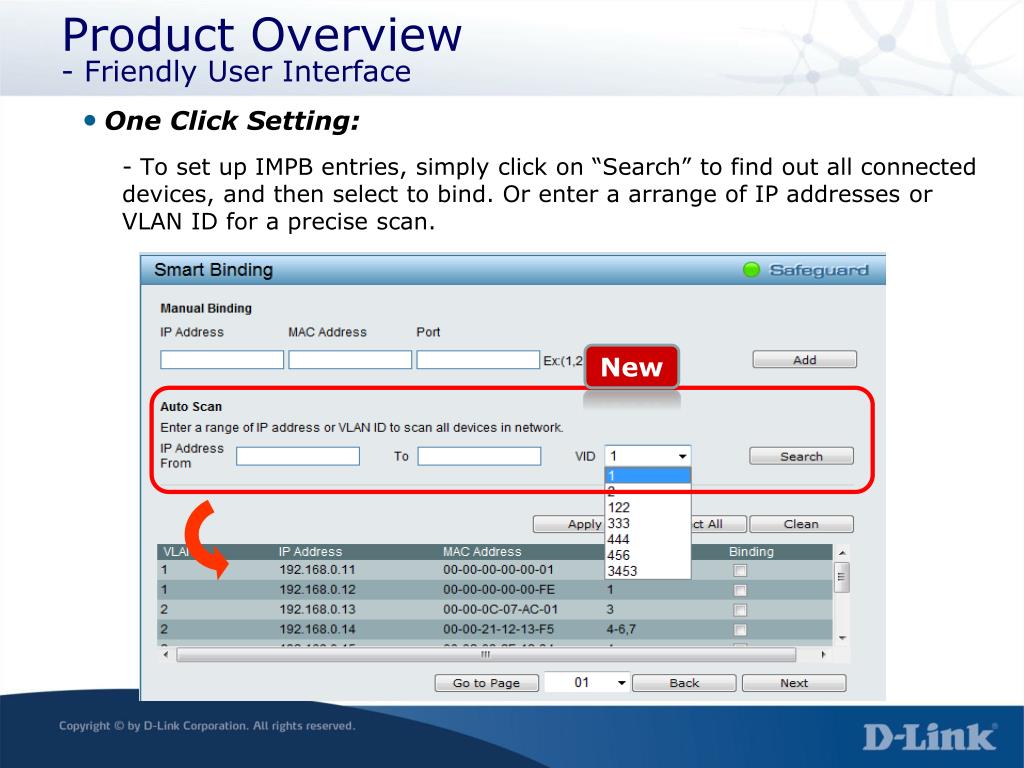The width and height of the screenshot is (1024, 768).
Task: Click the IP Address column header
Action: (310, 552)
